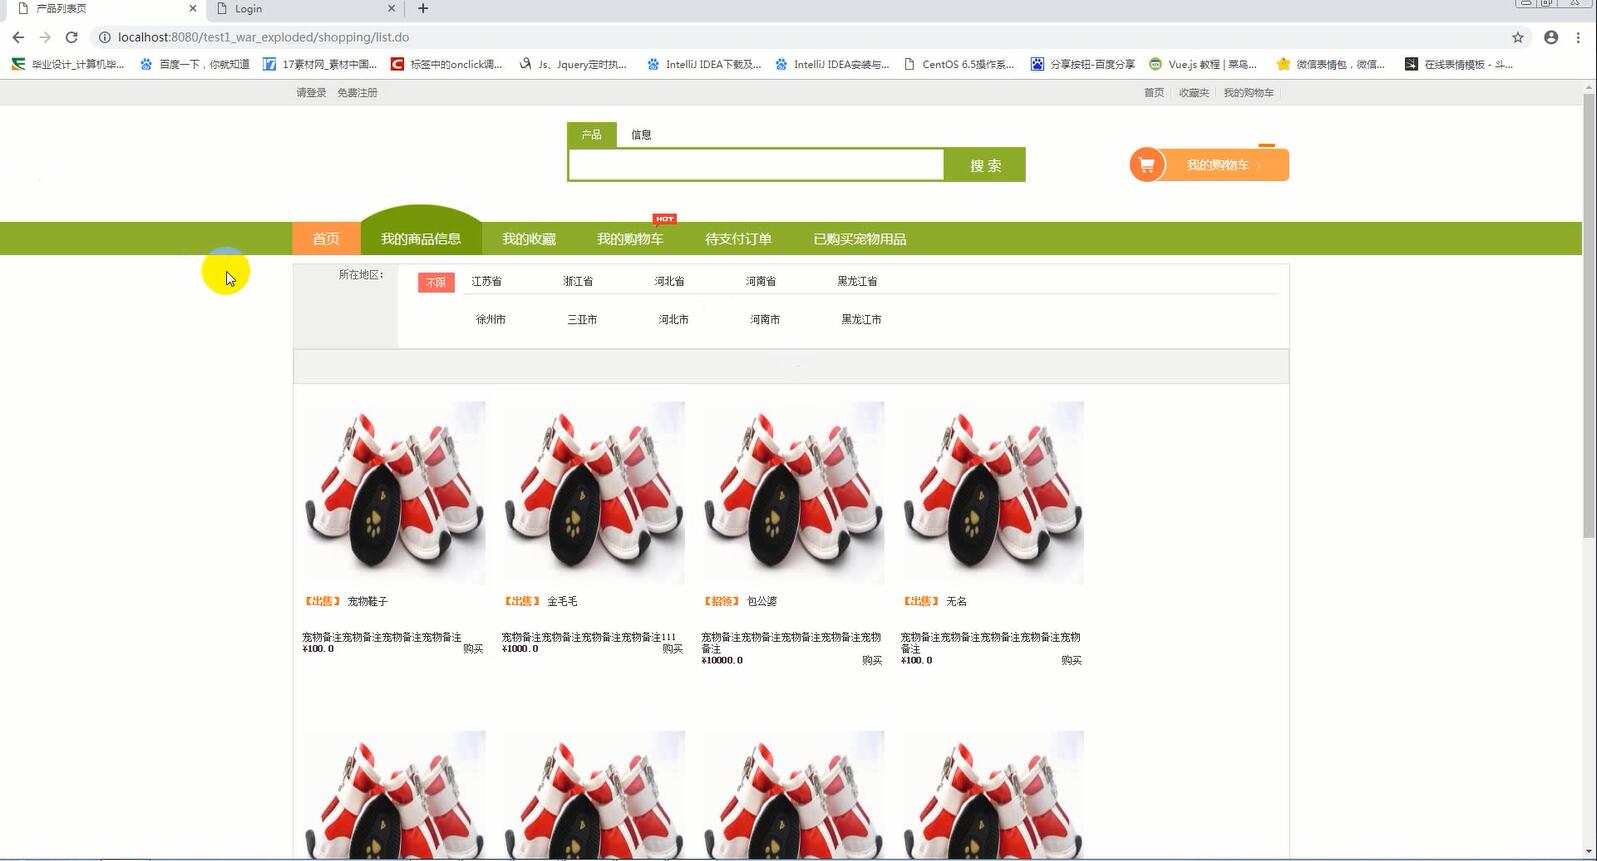Image resolution: width=1597 pixels, height=861 pixels.
Task: Filter by region 河北省
Action: coord(670,282)
